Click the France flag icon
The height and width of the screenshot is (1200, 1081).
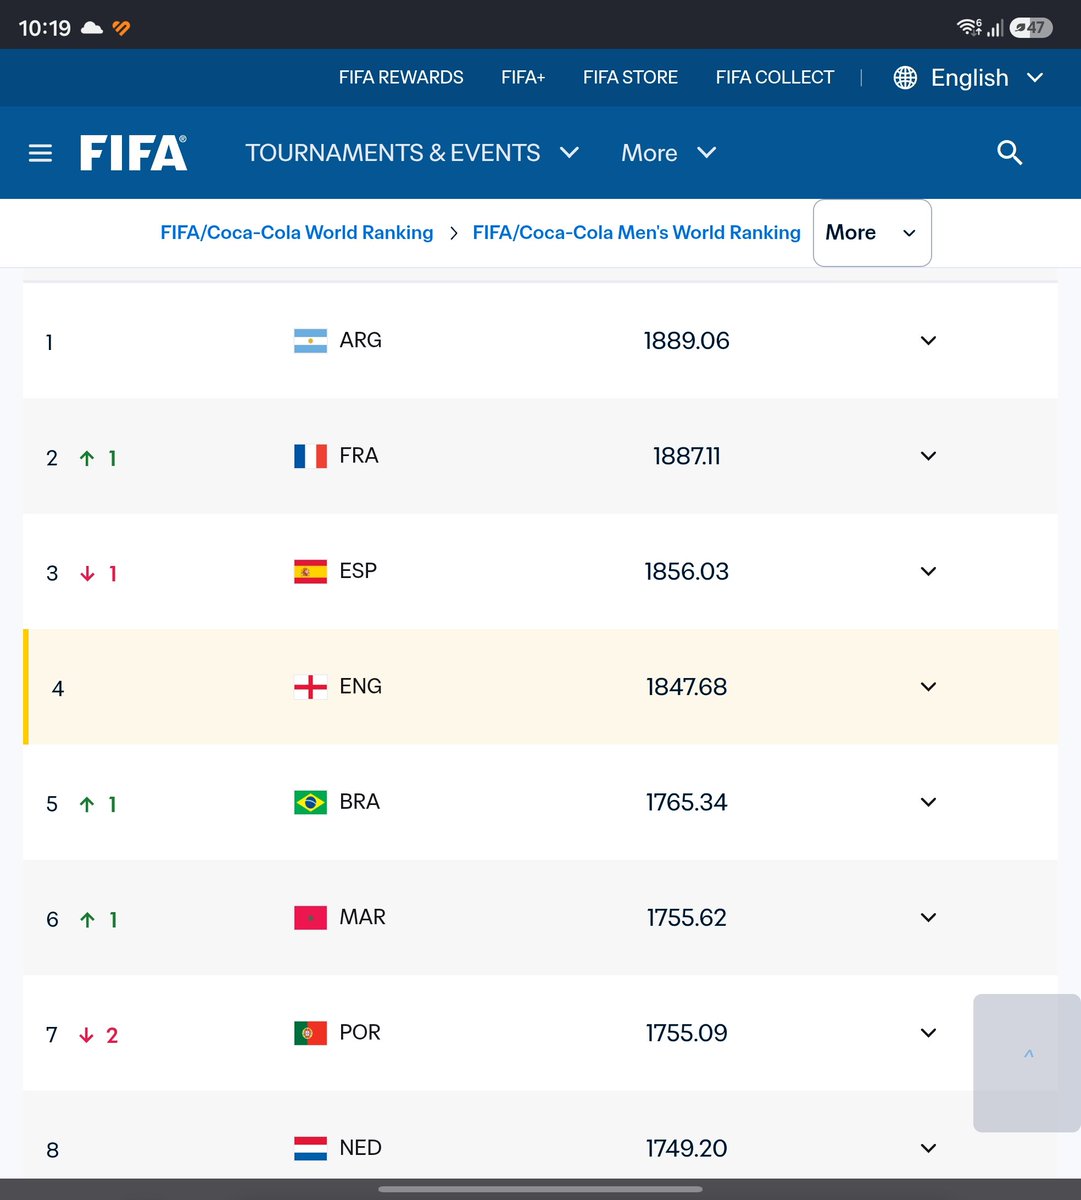(x=310, y=456)
